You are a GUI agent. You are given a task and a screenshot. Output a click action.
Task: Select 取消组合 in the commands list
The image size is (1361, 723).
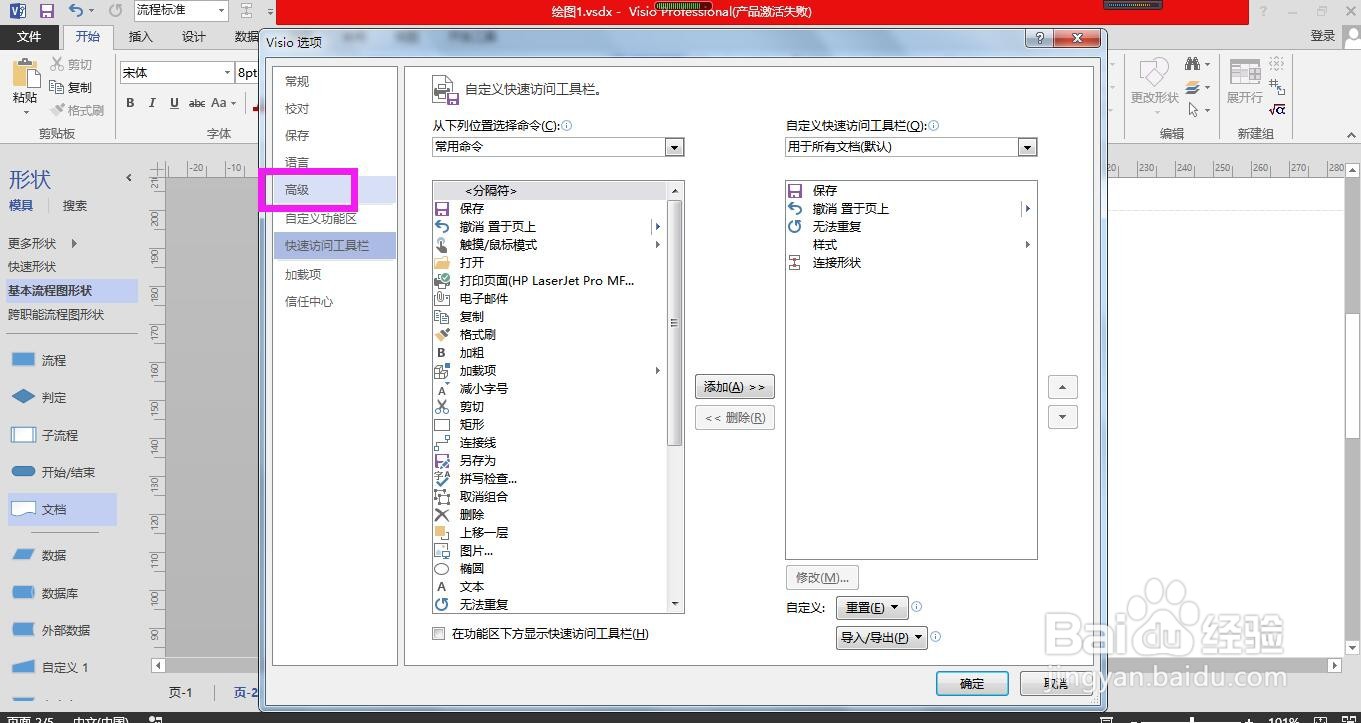tap(484, 496)
